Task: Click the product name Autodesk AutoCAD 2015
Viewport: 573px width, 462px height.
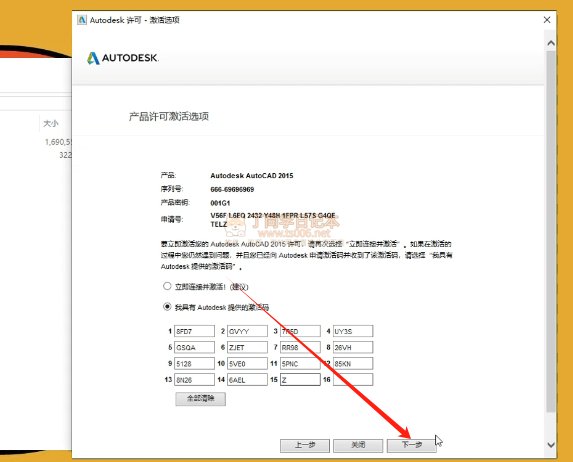Action: [251, 175]
